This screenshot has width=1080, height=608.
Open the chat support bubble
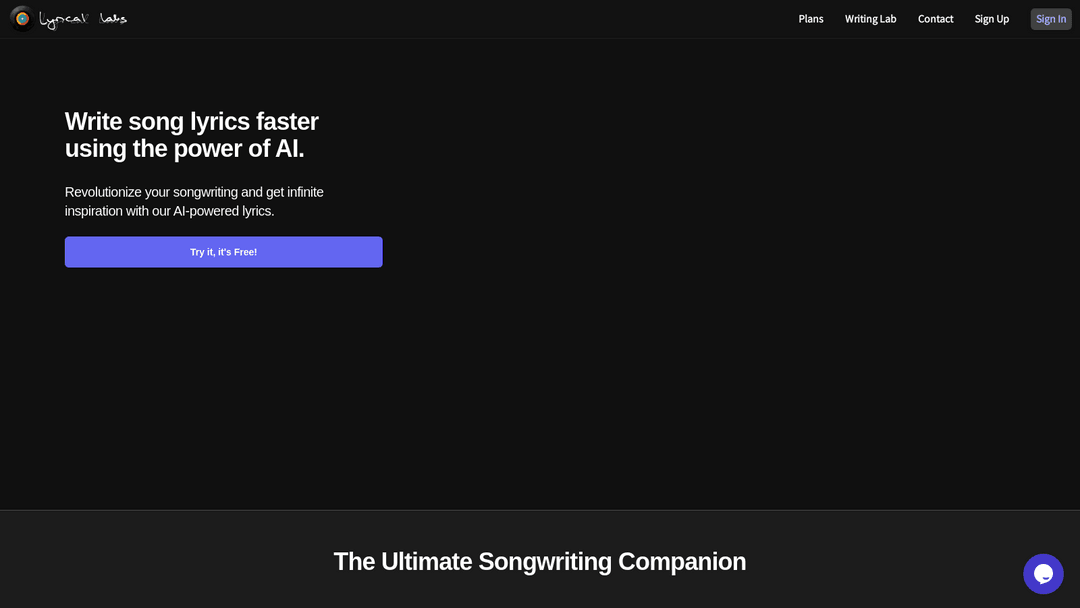[x=1043, y=574]
